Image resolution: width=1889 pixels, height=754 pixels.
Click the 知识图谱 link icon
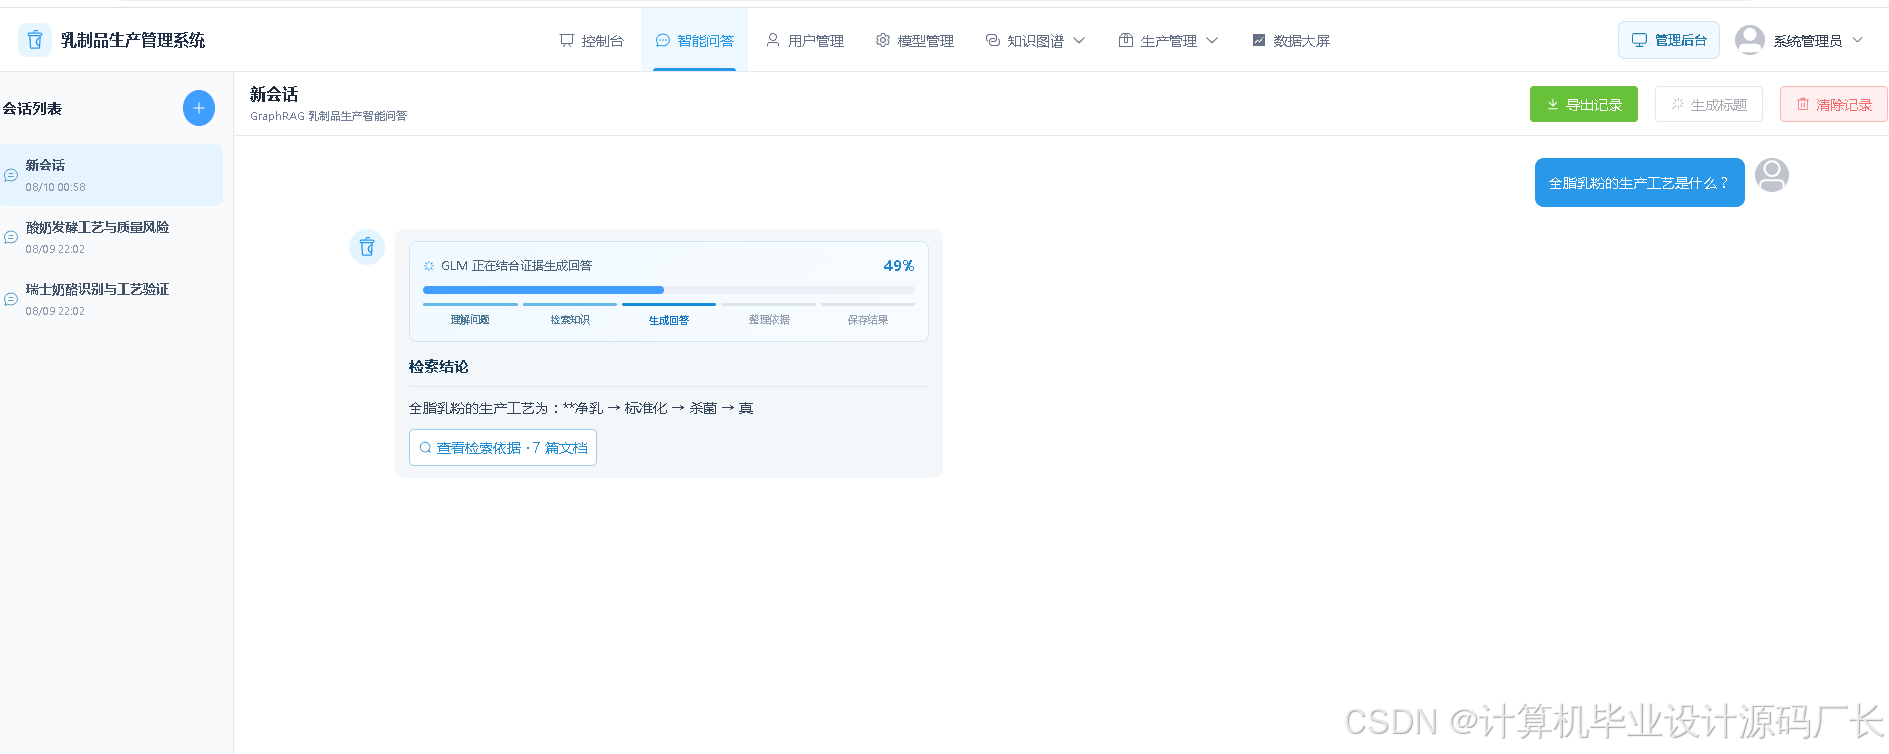pyautogui.click(x=993, y=40)
